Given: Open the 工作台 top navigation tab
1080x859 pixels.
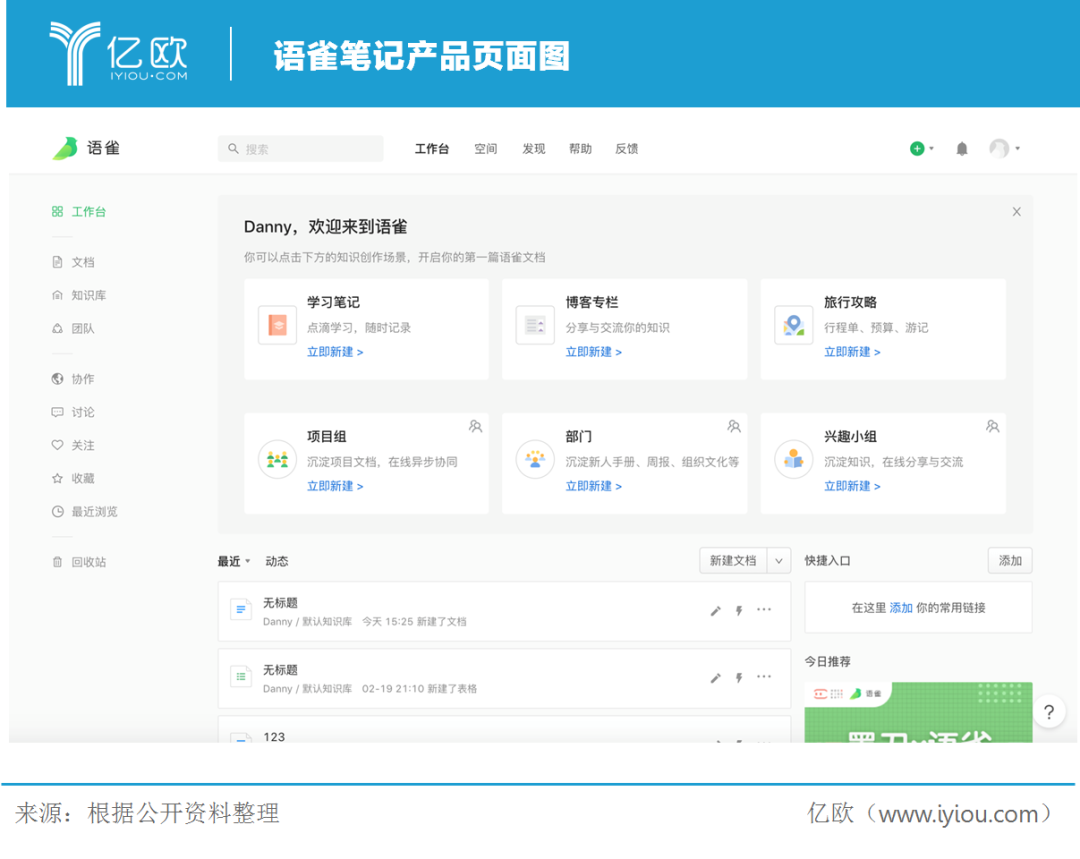Looking at the screenshot, I should (x=432, y=149).
